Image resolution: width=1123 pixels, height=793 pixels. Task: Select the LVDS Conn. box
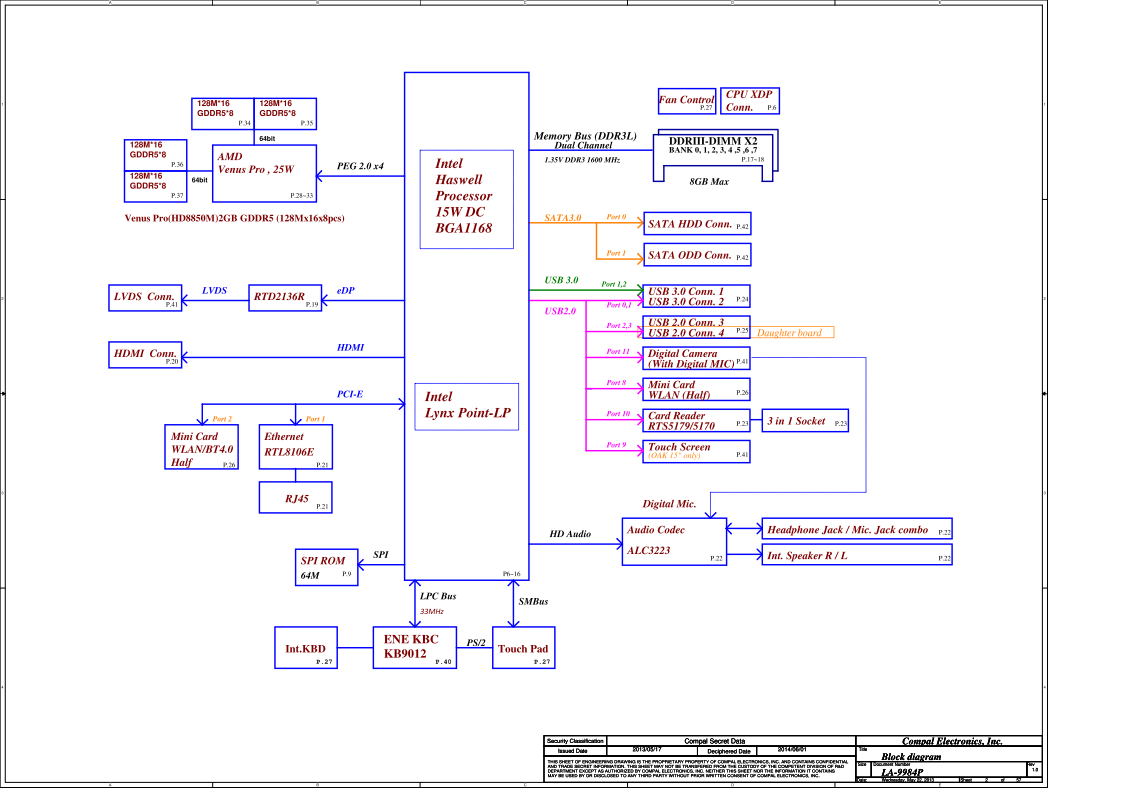[x=145, y=297]
